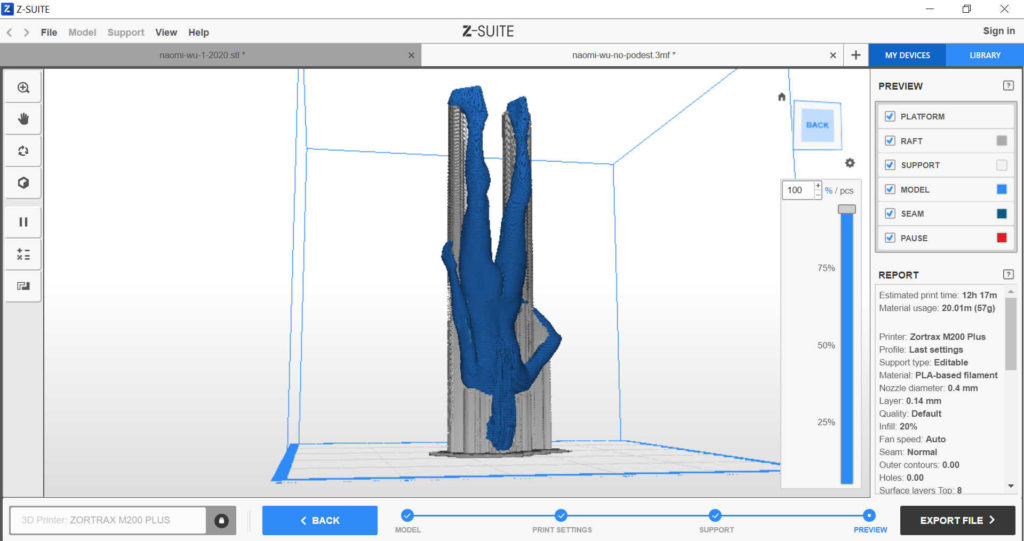
Task: Open the view cube options tool
Action: tap(24, 183)
